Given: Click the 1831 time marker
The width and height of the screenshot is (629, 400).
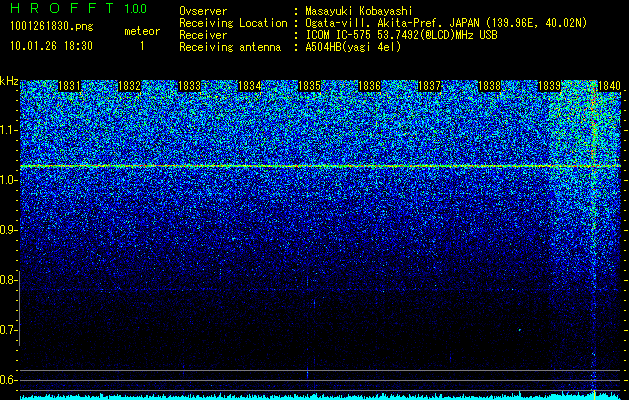Looking at the screenshot, I should [69, 86].
